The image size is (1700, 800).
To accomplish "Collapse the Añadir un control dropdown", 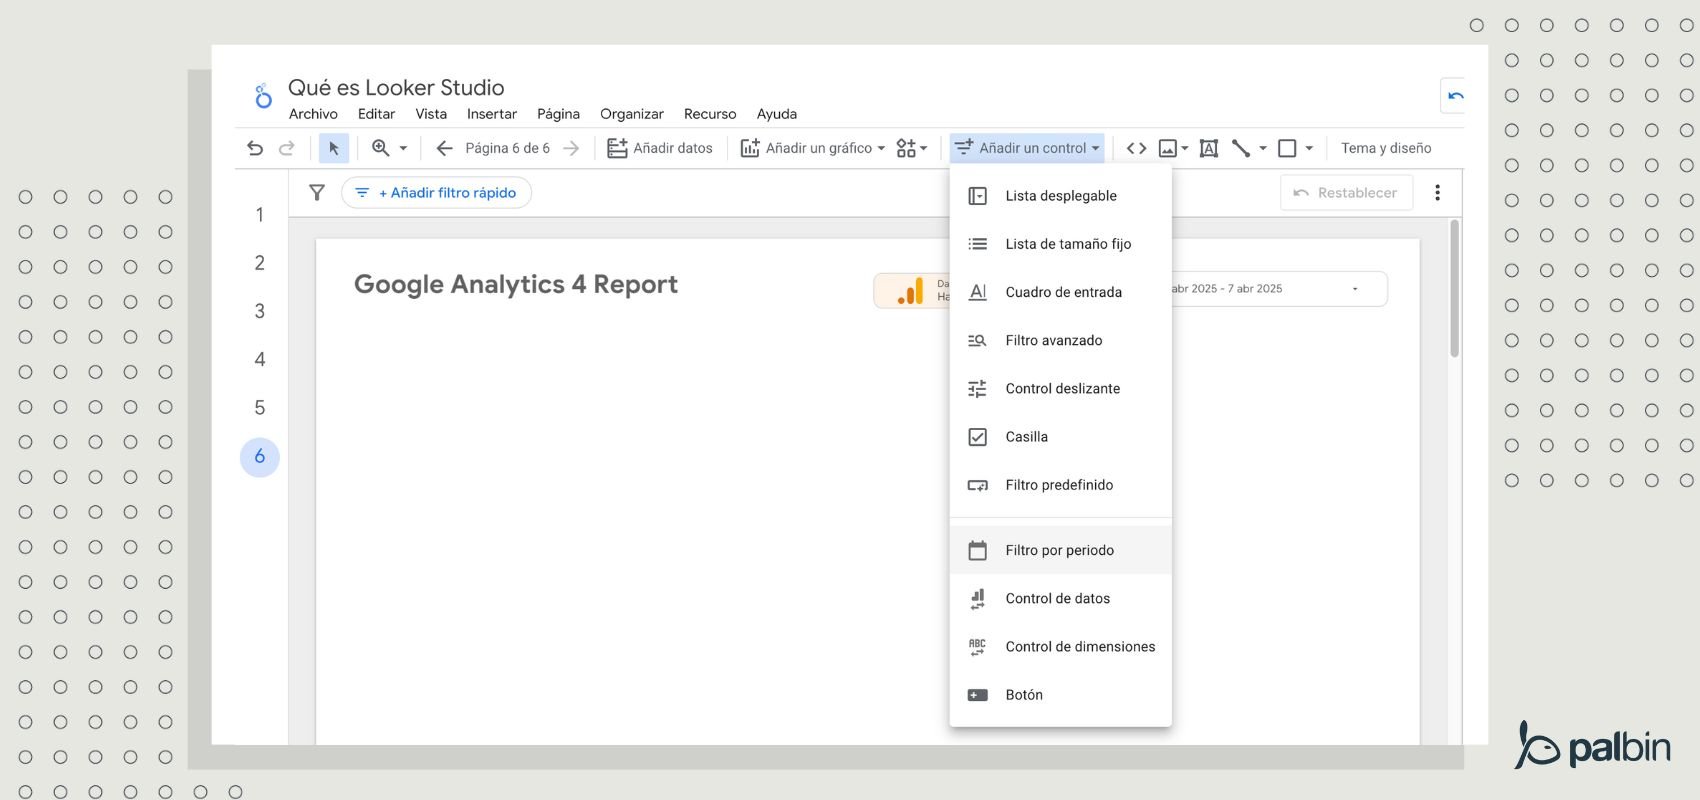I will tap(1027, 148).
